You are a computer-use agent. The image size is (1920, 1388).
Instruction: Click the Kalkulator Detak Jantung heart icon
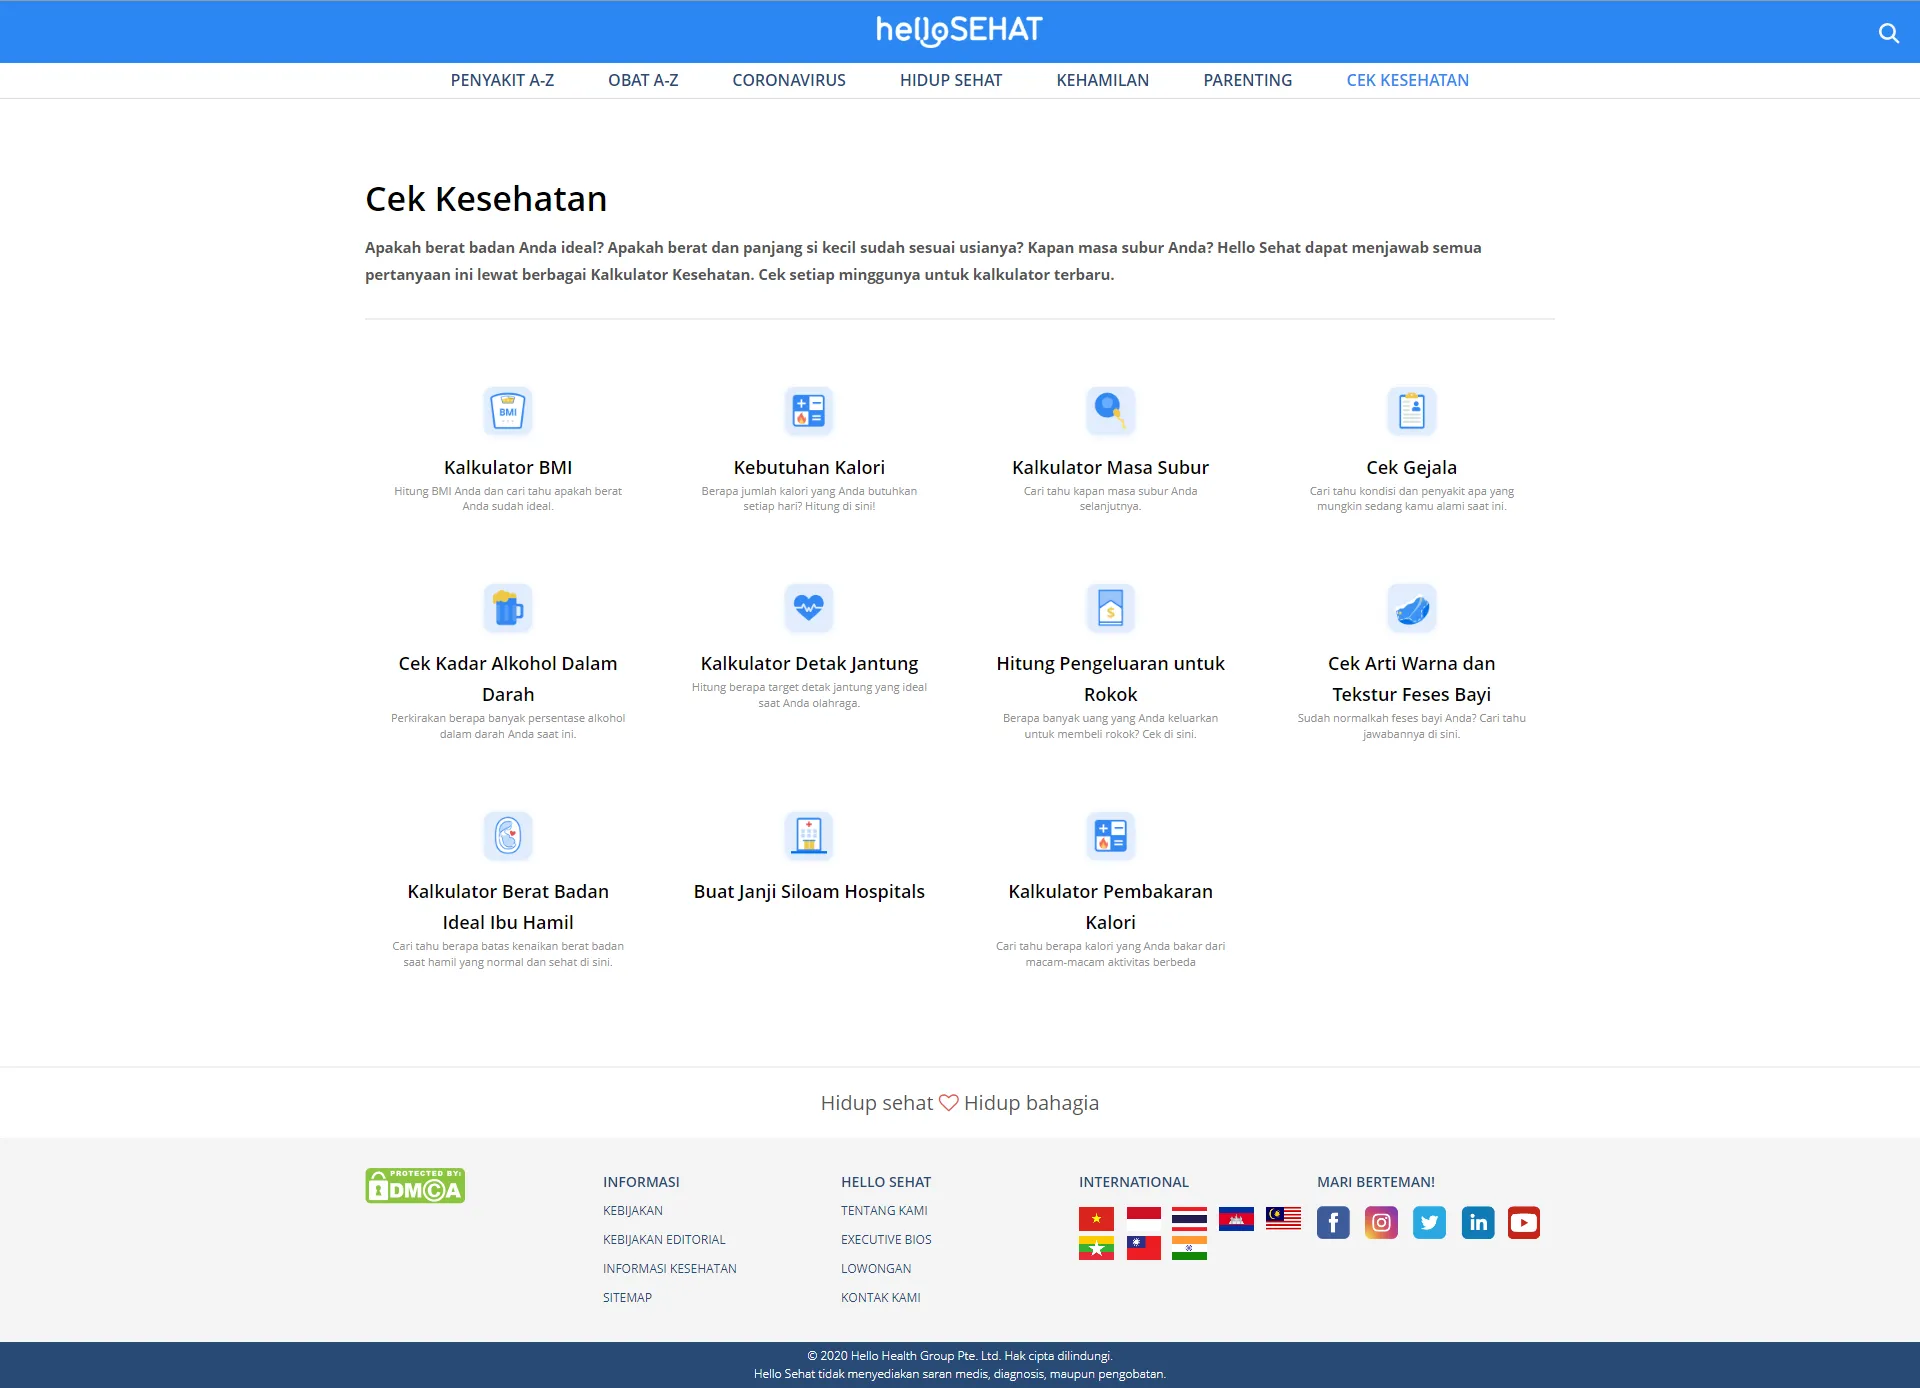point(808,607)
